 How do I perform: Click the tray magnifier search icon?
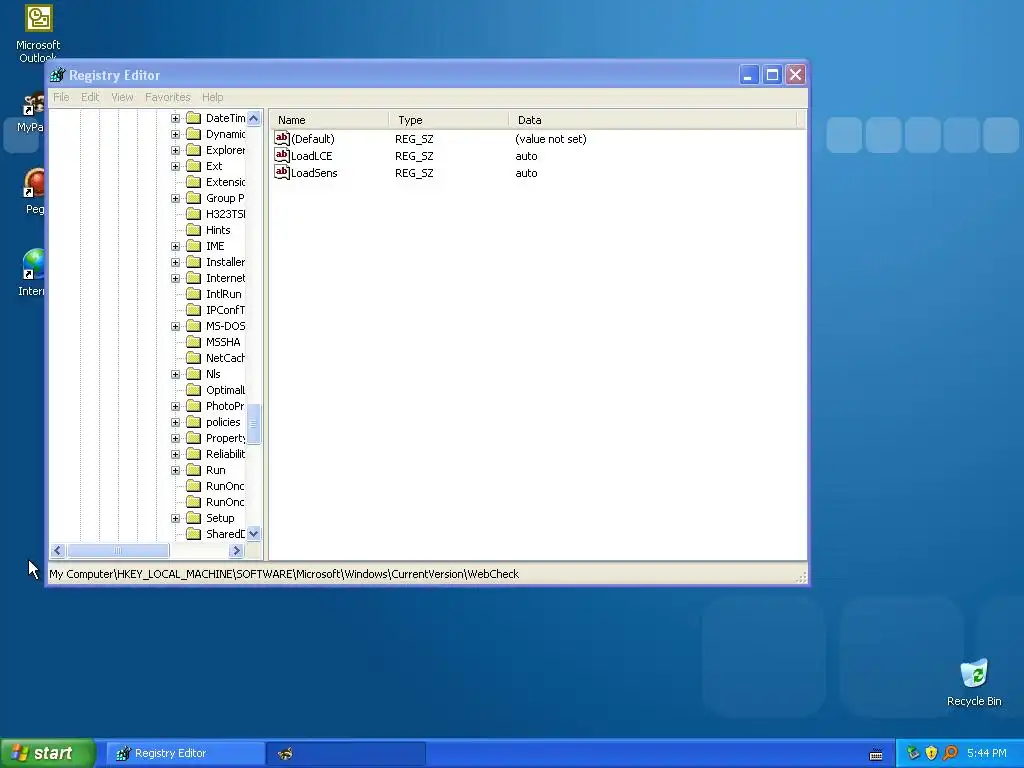(950, 753)
